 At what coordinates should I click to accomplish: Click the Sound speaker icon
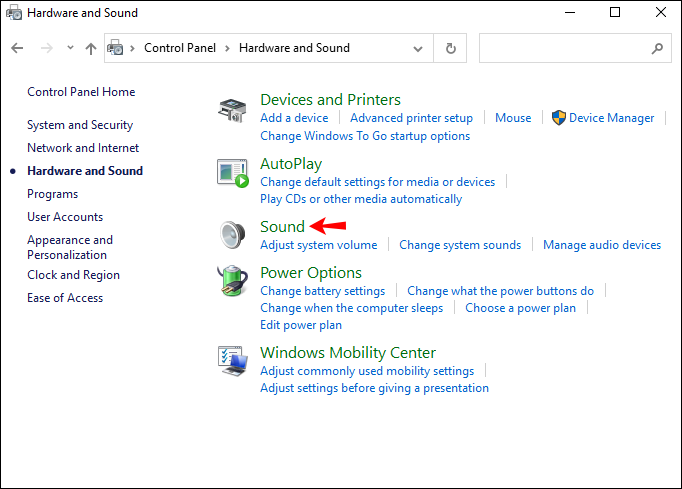pos(232,234)
